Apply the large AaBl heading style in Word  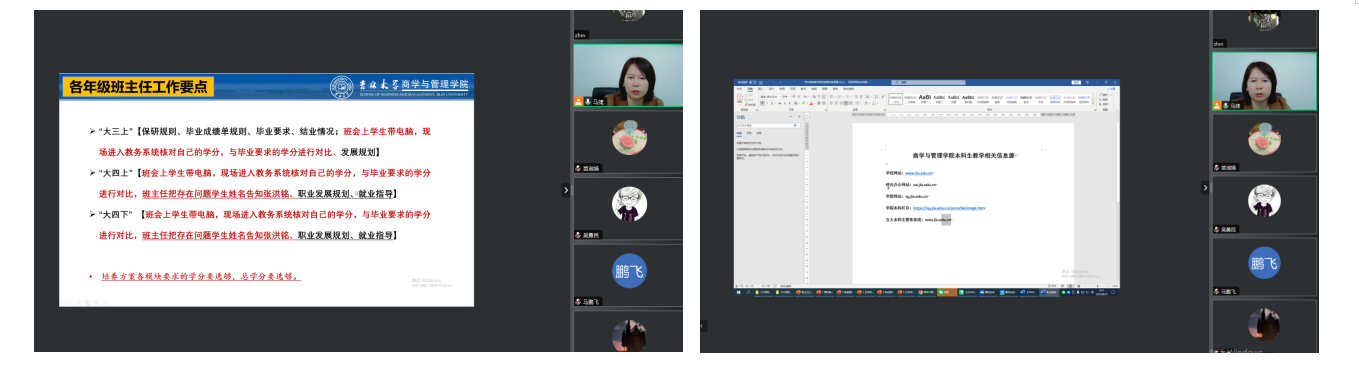pyautogui.click(x=925, y=98)
